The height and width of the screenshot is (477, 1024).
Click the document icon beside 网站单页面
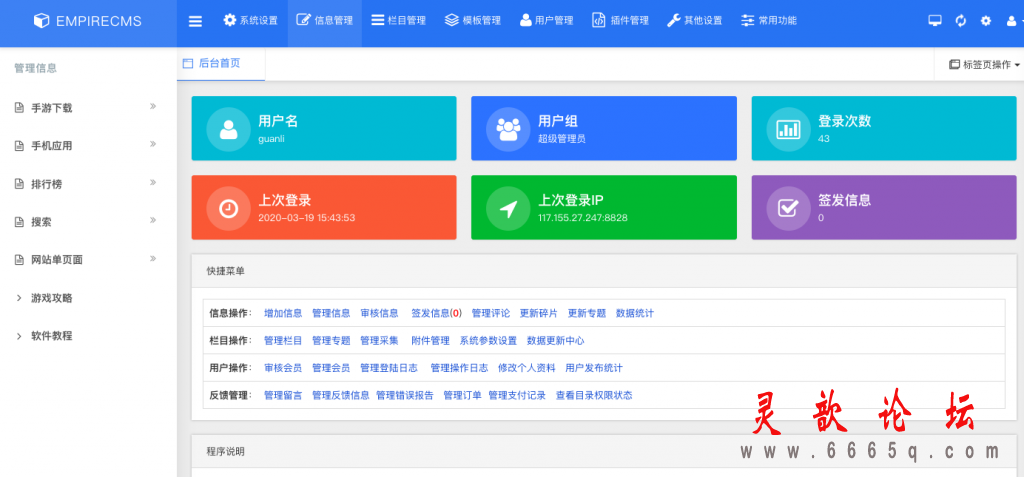click(20, 260)
